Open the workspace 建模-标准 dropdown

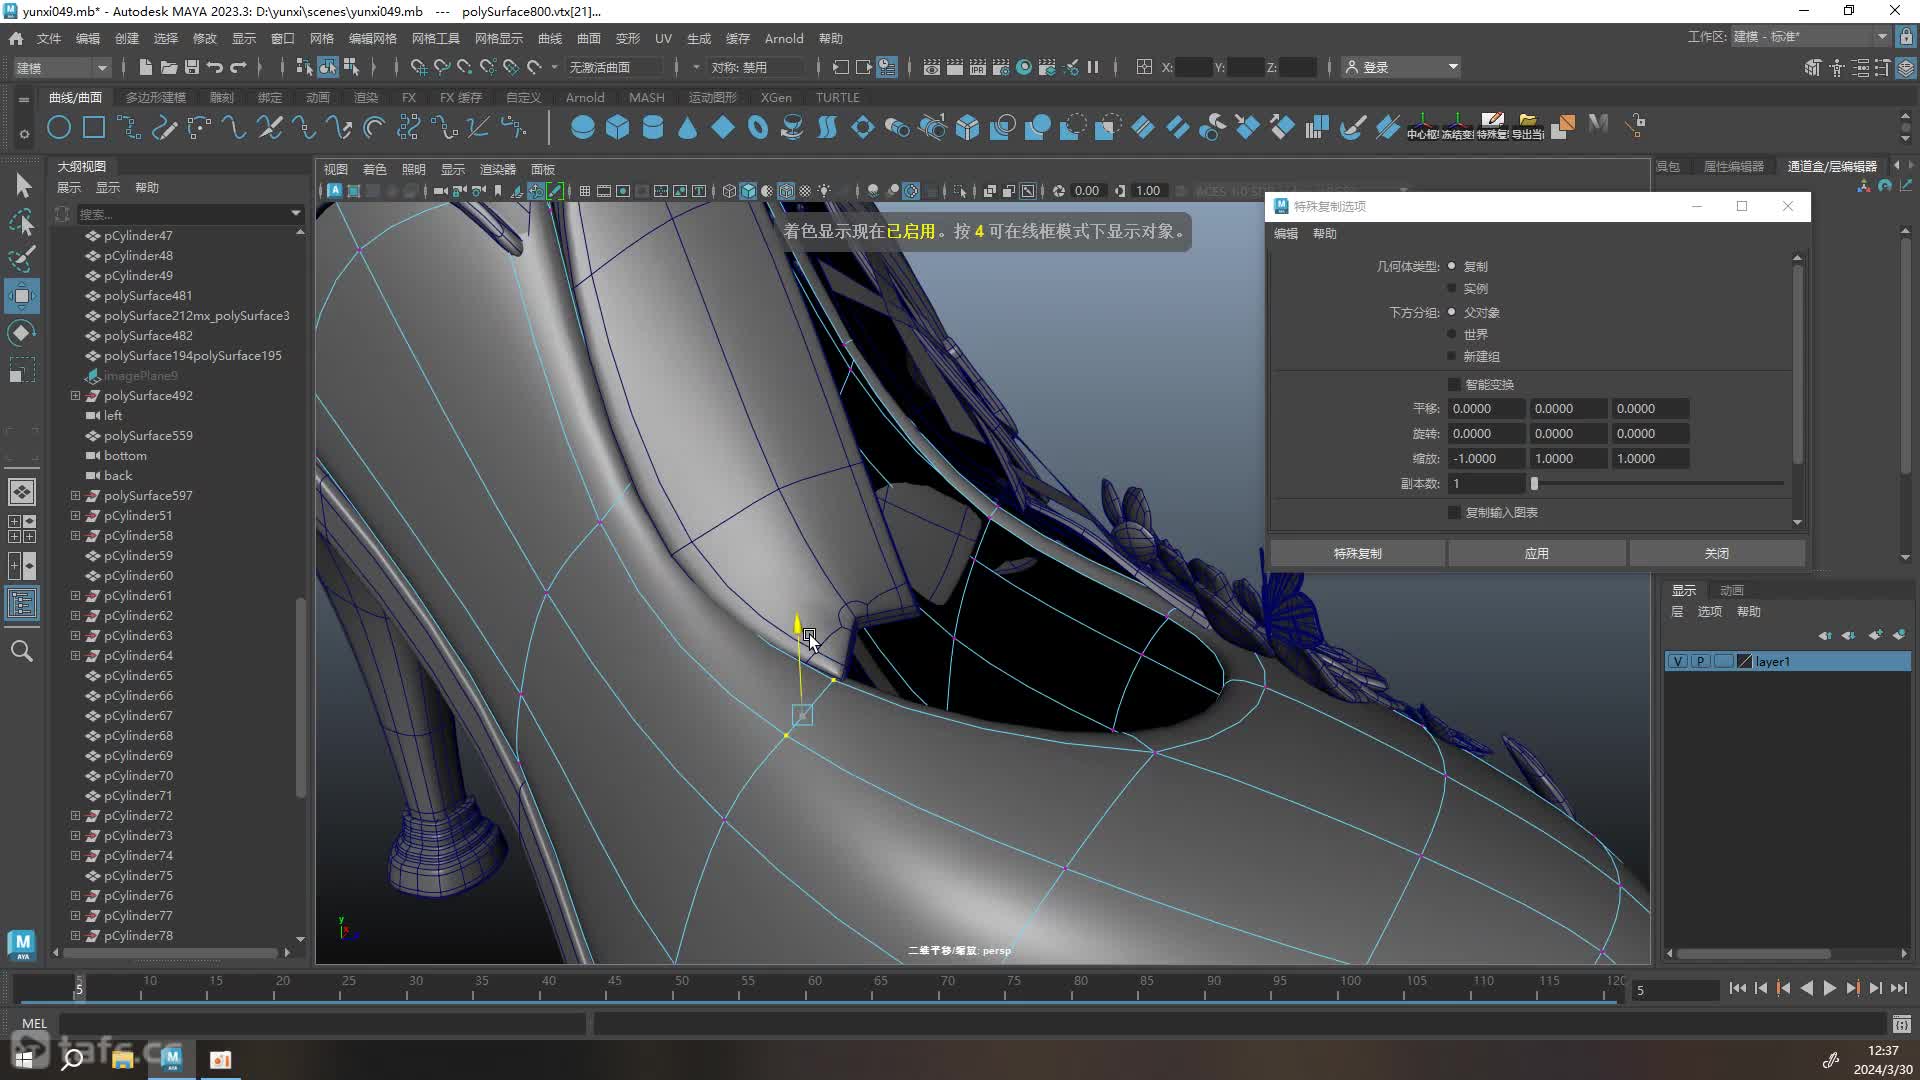1810,37
